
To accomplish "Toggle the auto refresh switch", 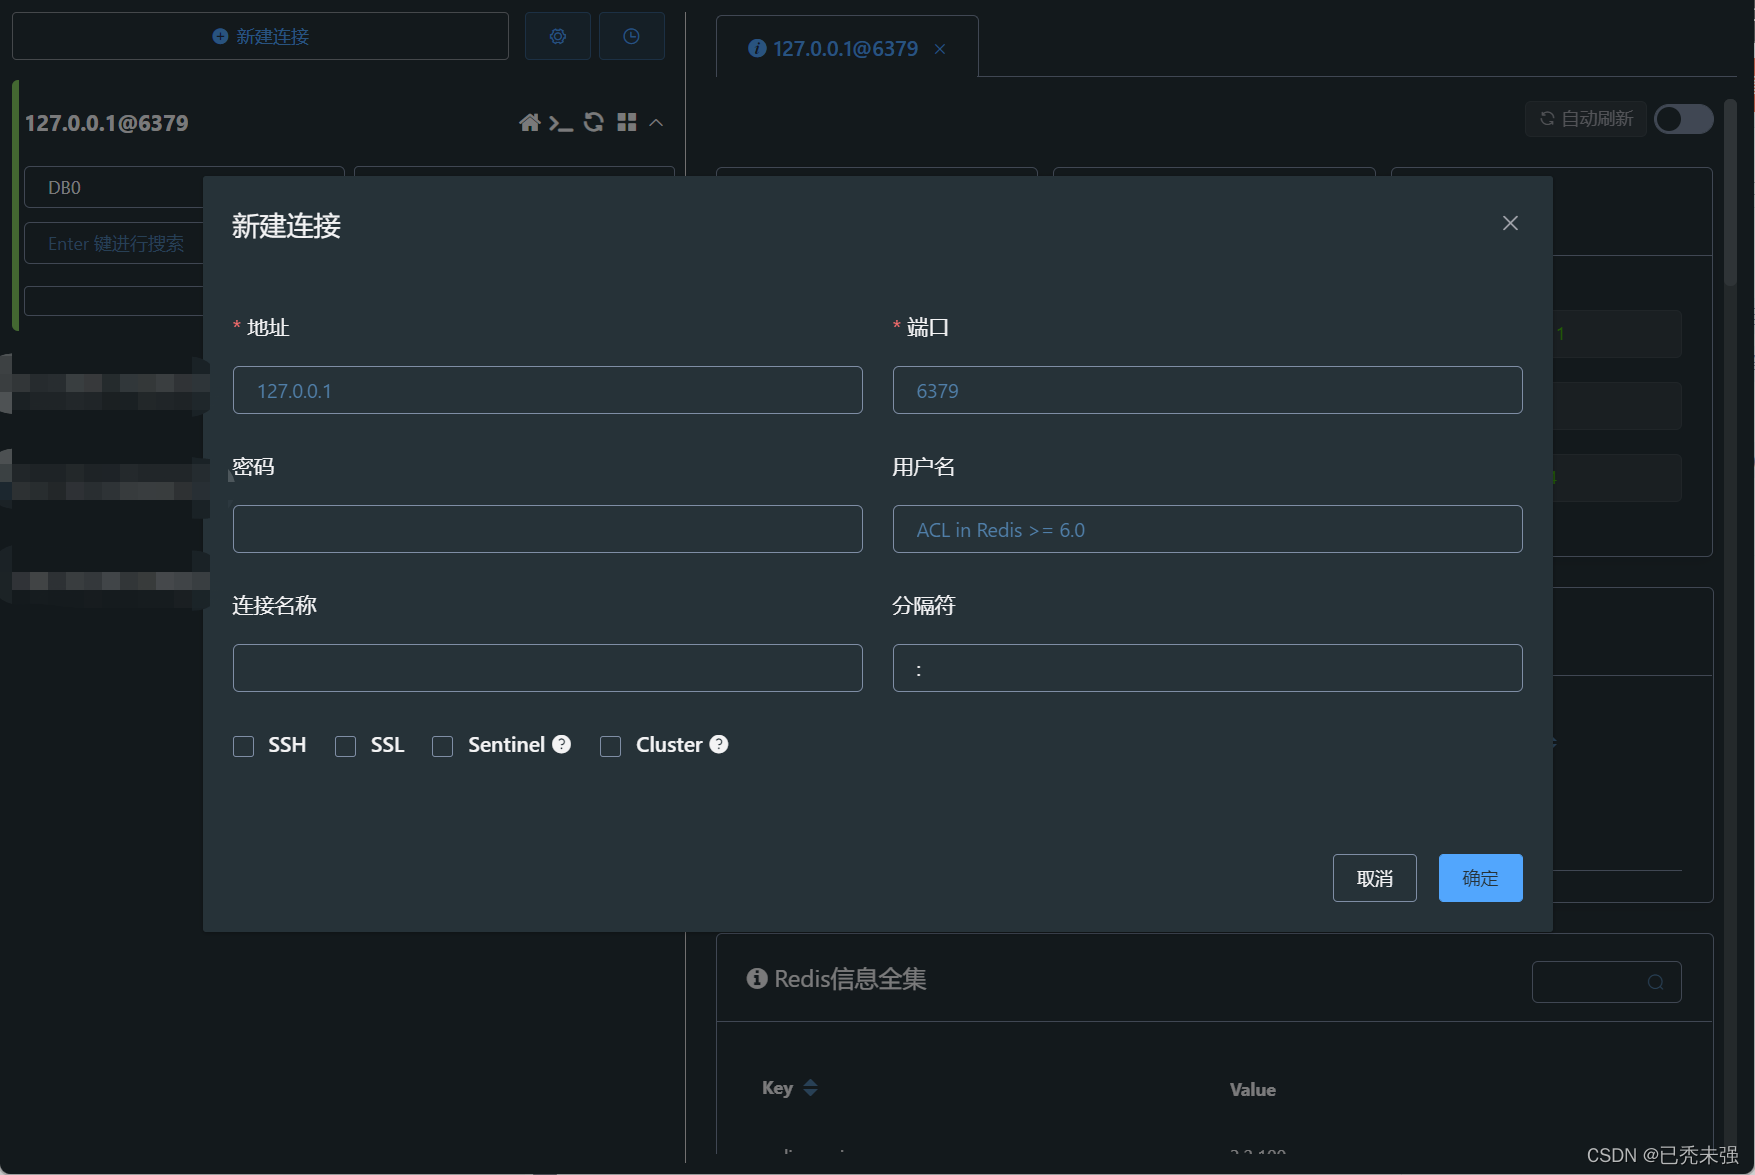I will [x=1684, y=119].
